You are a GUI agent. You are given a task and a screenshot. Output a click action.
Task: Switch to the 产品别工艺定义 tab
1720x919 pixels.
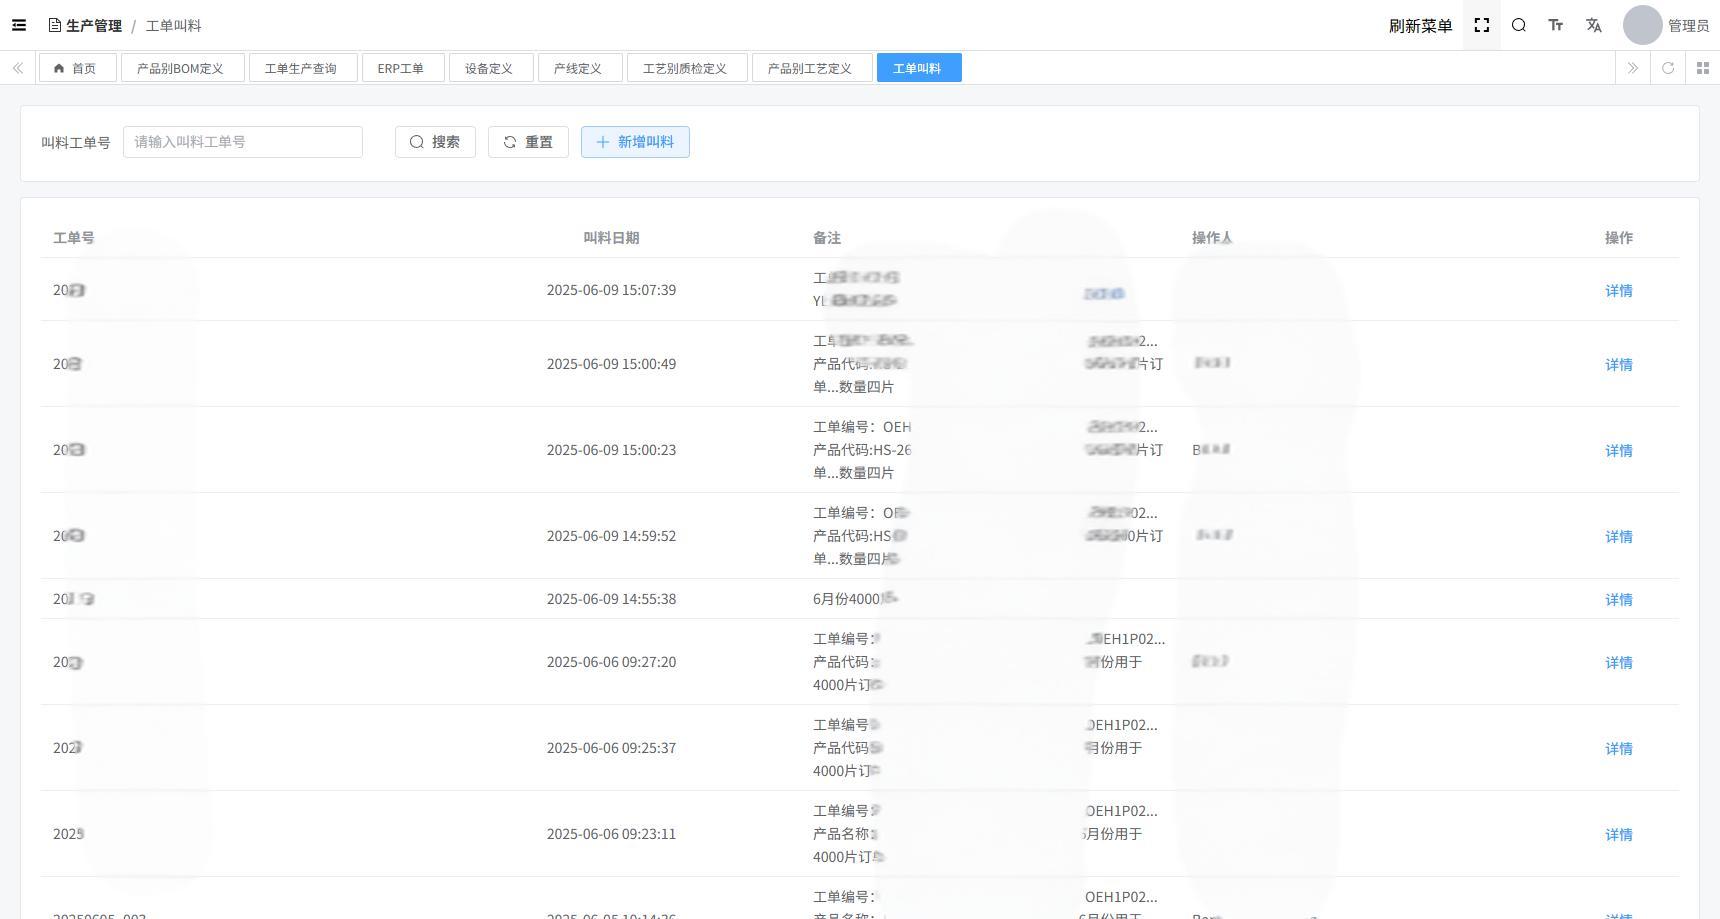(810, 68)
